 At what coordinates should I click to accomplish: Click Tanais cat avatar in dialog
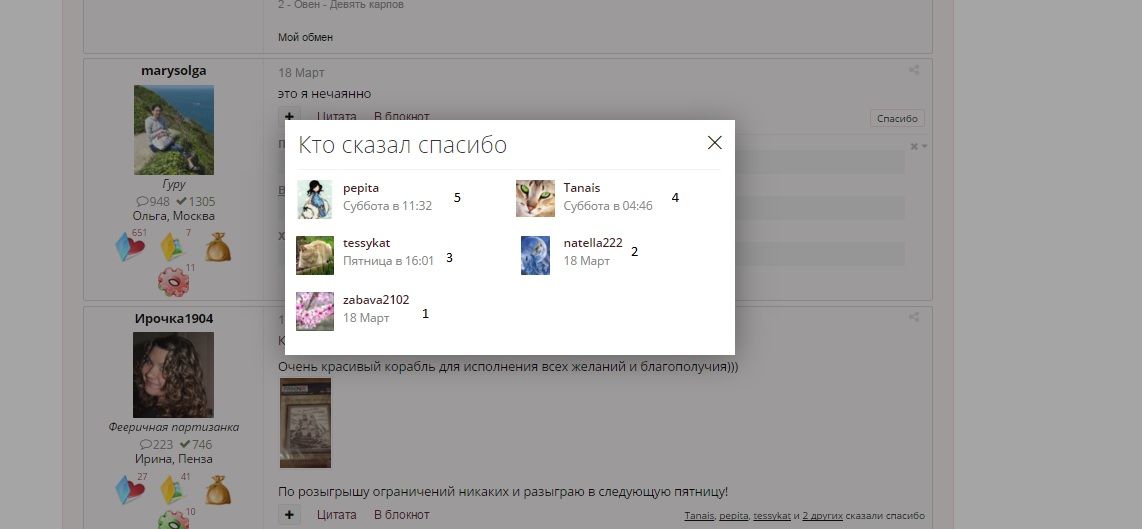coord(535,198)
